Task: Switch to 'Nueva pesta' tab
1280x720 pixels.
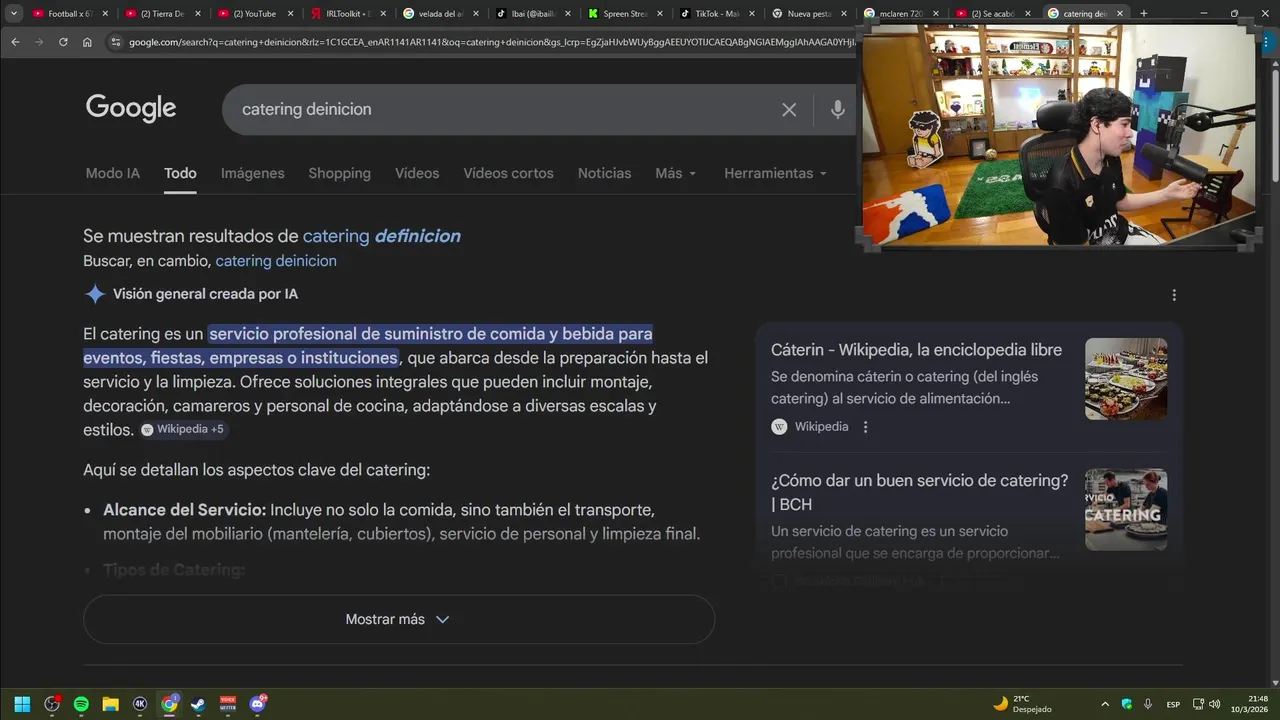Action: 810,14
